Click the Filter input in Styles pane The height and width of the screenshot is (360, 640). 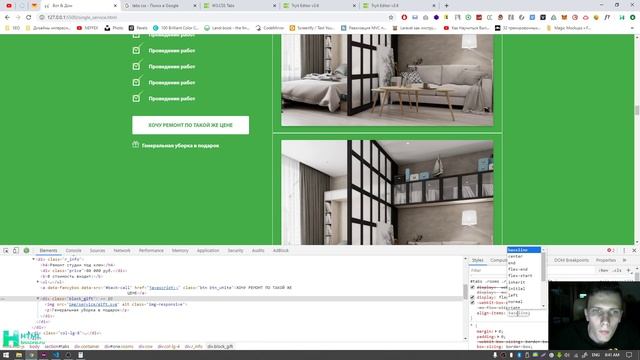488,270
